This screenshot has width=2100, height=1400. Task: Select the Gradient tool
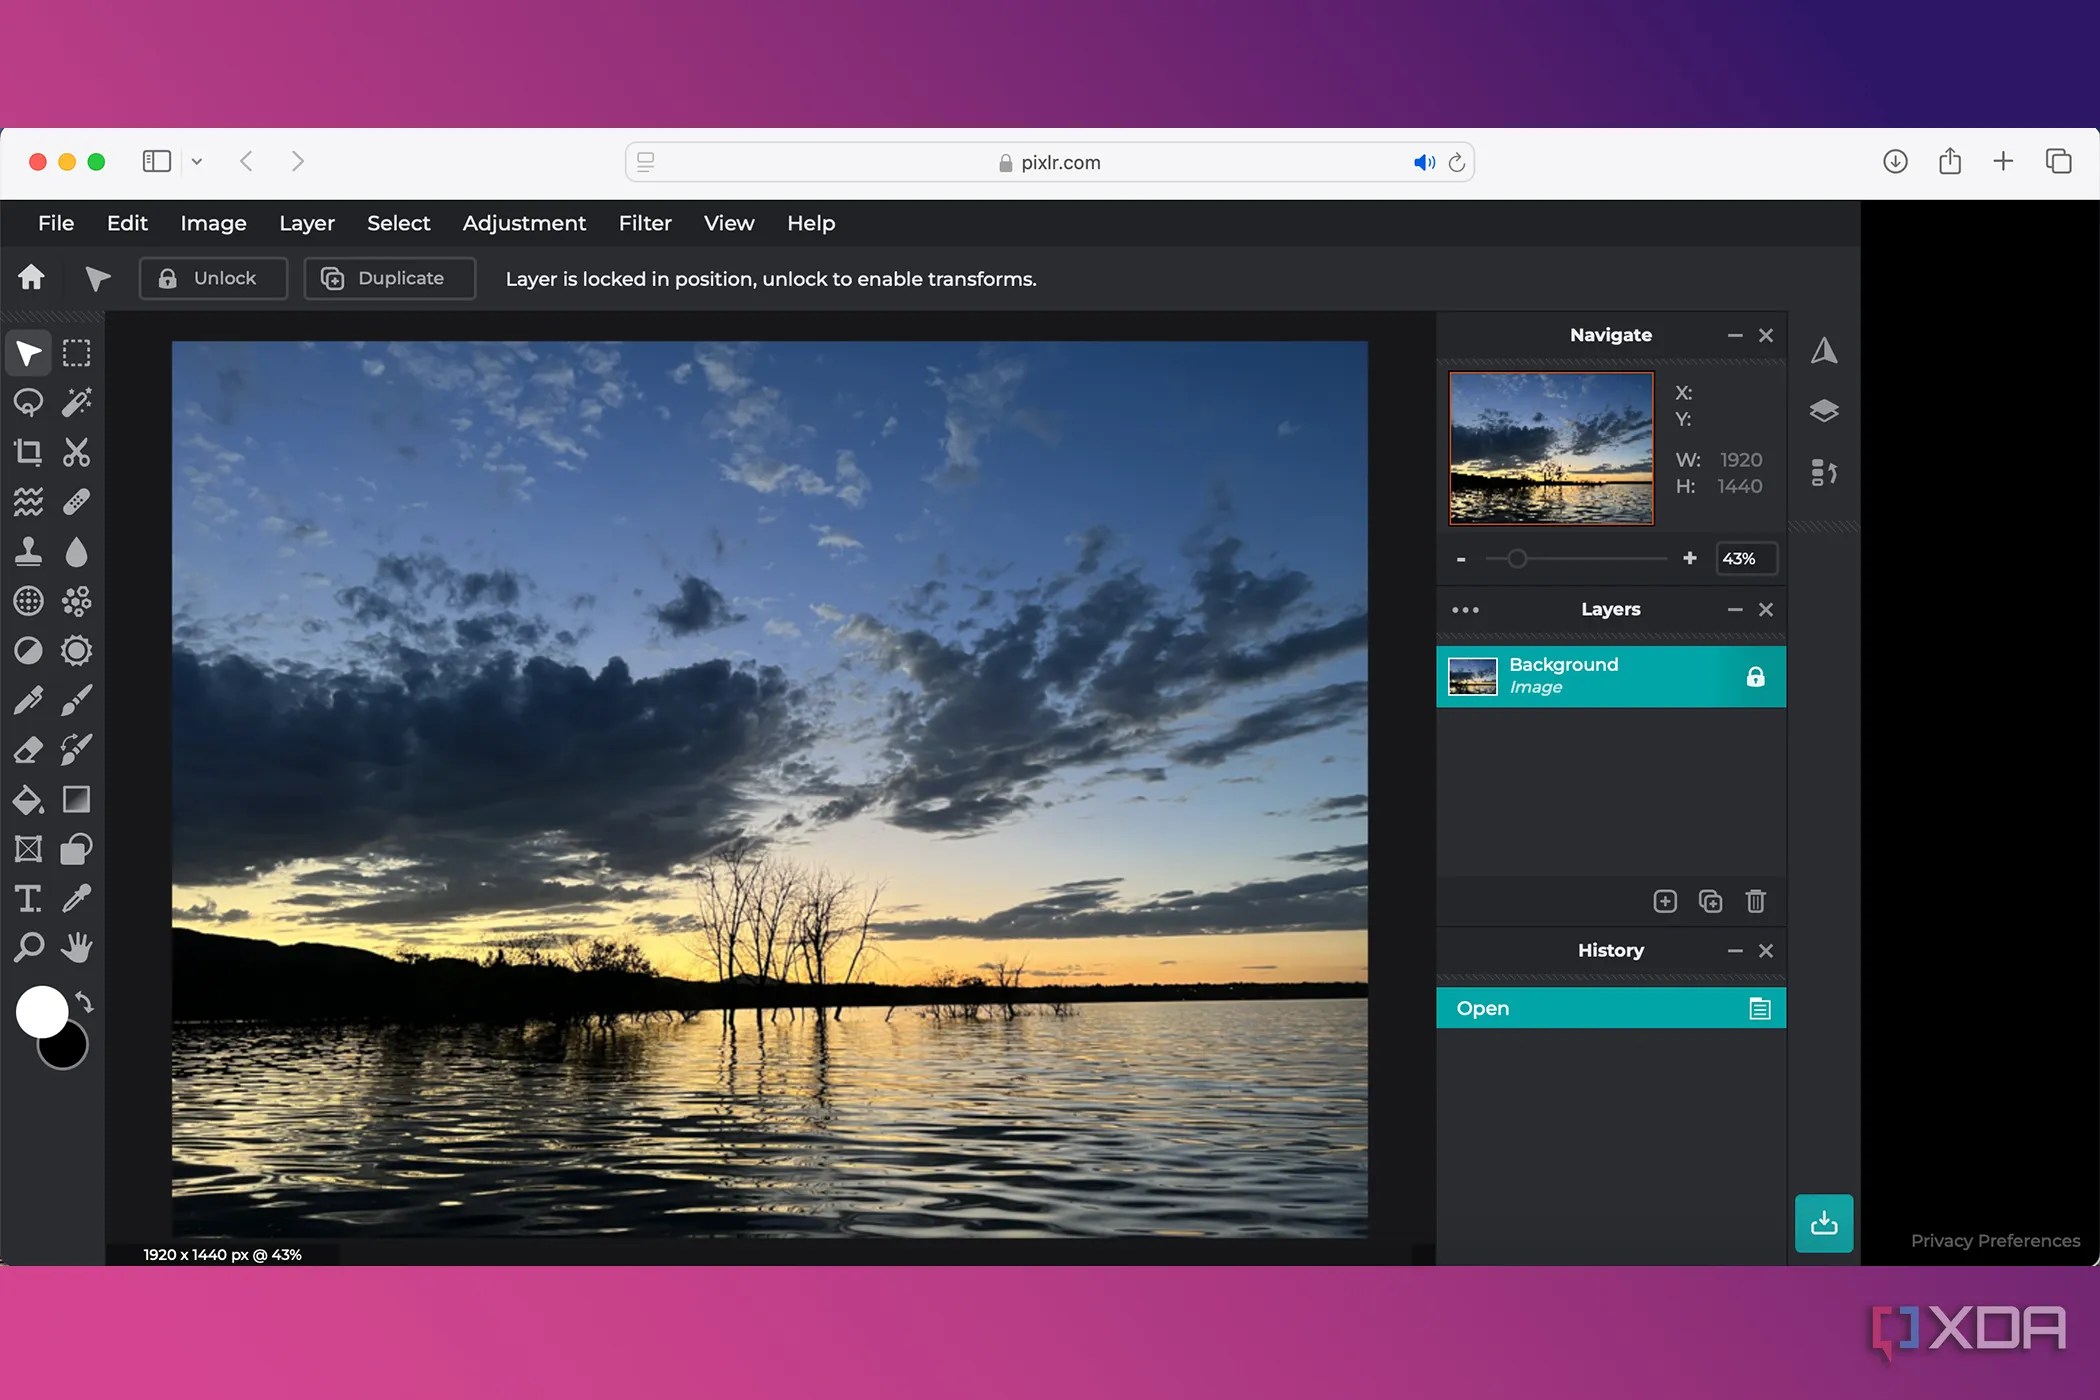point(76,800)
